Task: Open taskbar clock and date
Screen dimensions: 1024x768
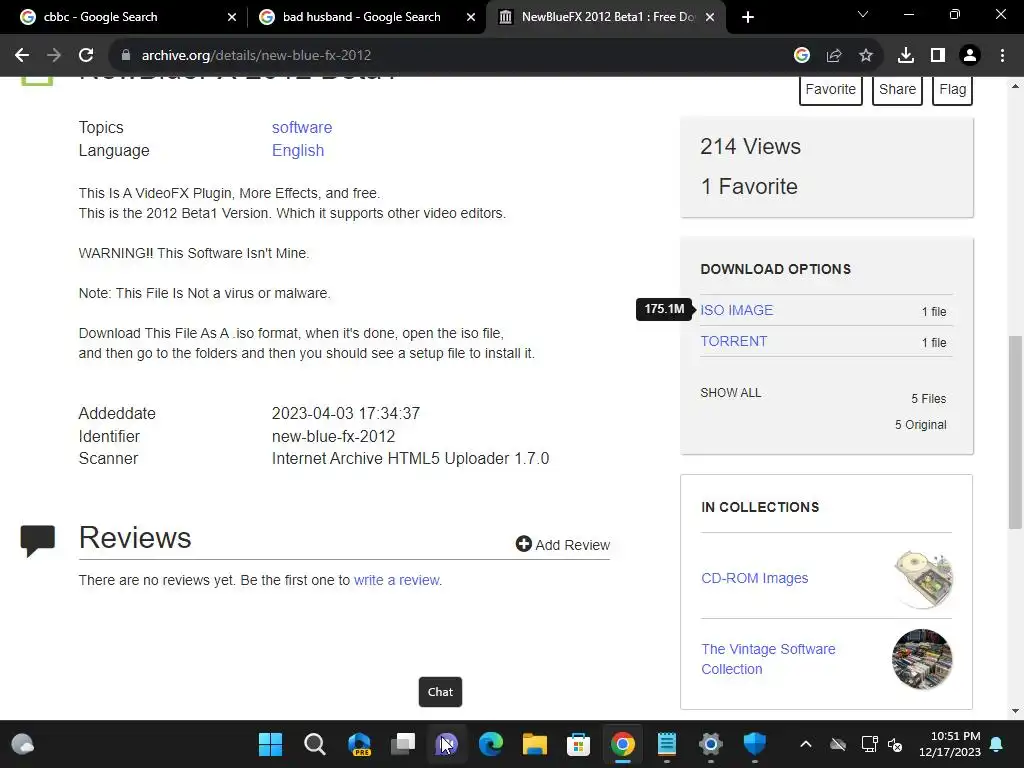Action: pos(950,744)
